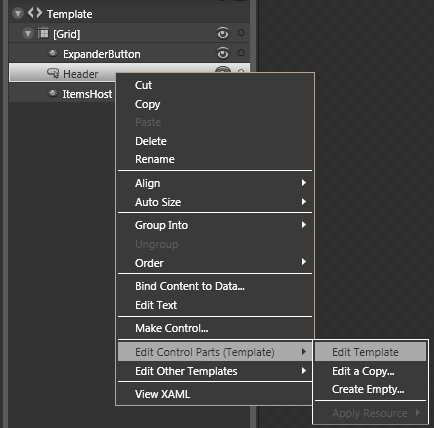Viewport: 434px width, 428px height.
Task: Open the Align submenu
Action: click(x=215, y=183)
